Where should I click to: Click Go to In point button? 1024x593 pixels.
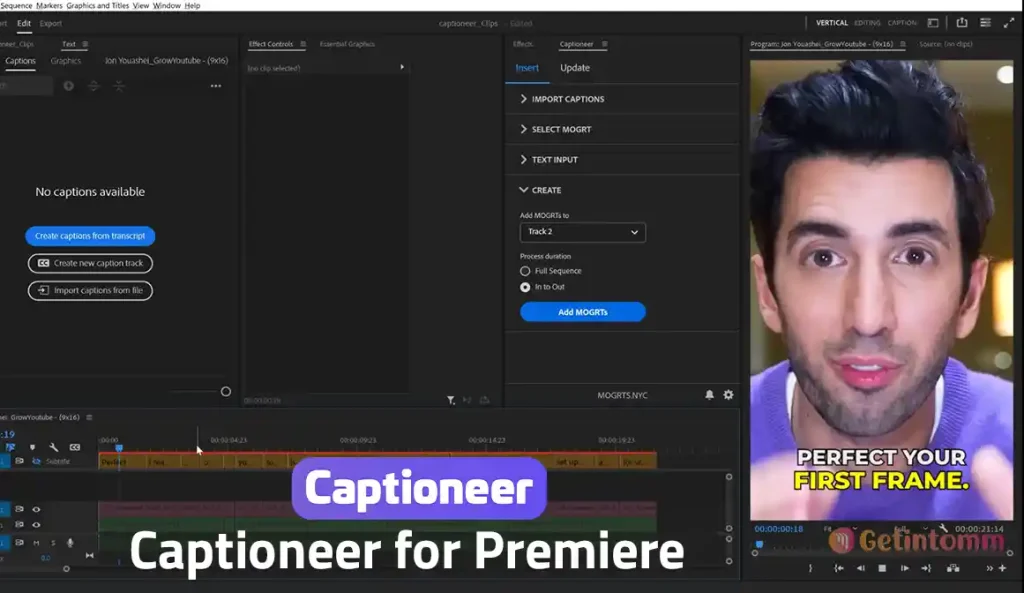[839, 568]
